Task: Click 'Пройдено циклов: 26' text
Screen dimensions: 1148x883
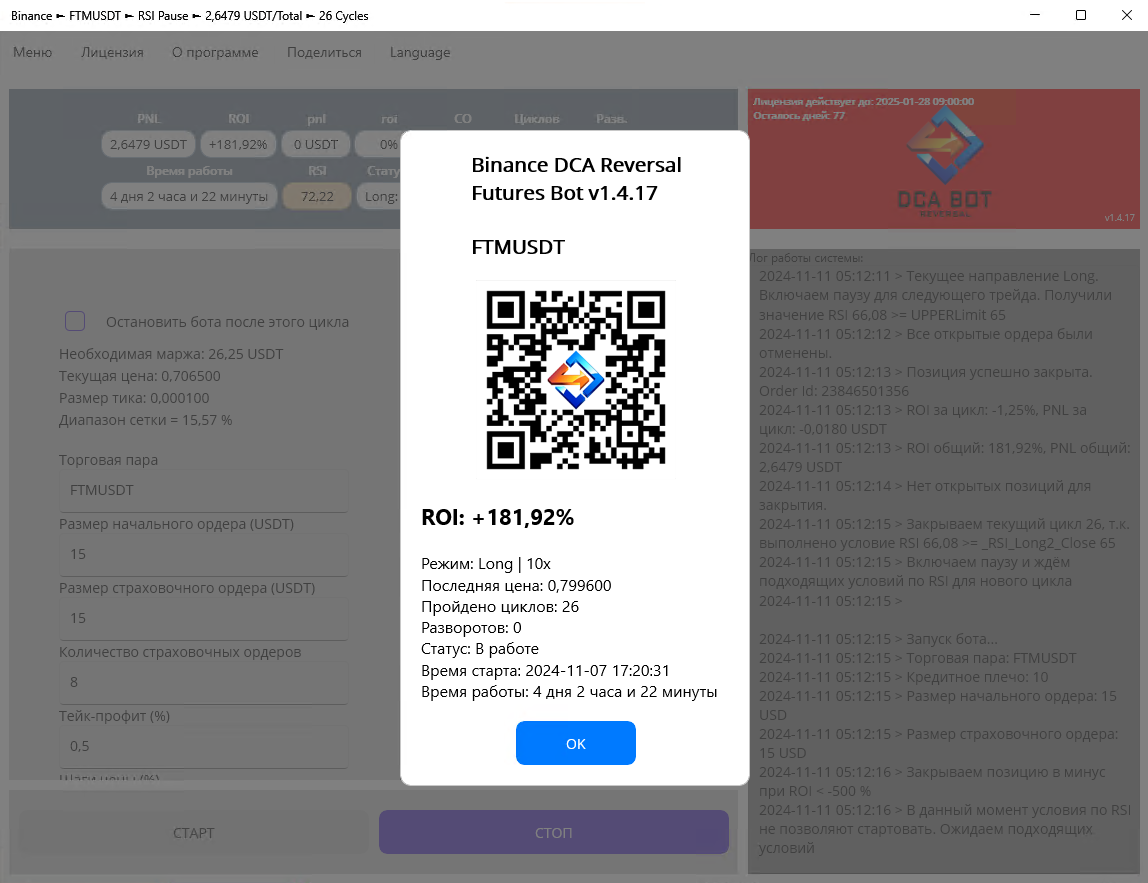Action: pyautogui.click(x=500, y=607)
